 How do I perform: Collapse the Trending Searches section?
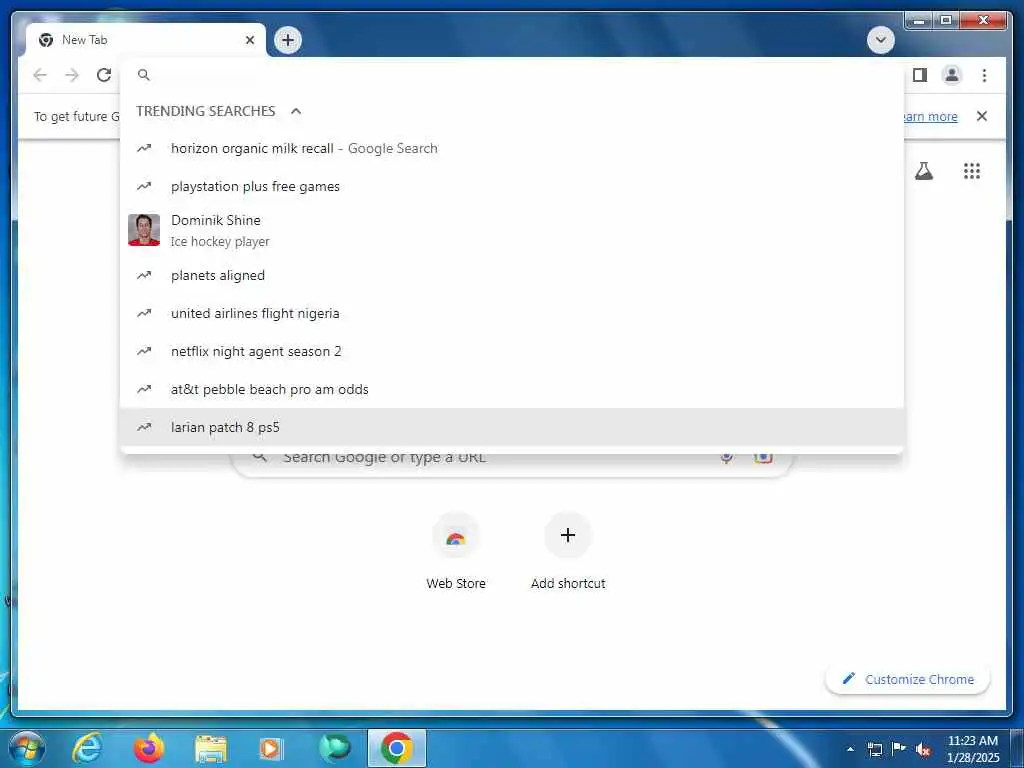(296, 111)
